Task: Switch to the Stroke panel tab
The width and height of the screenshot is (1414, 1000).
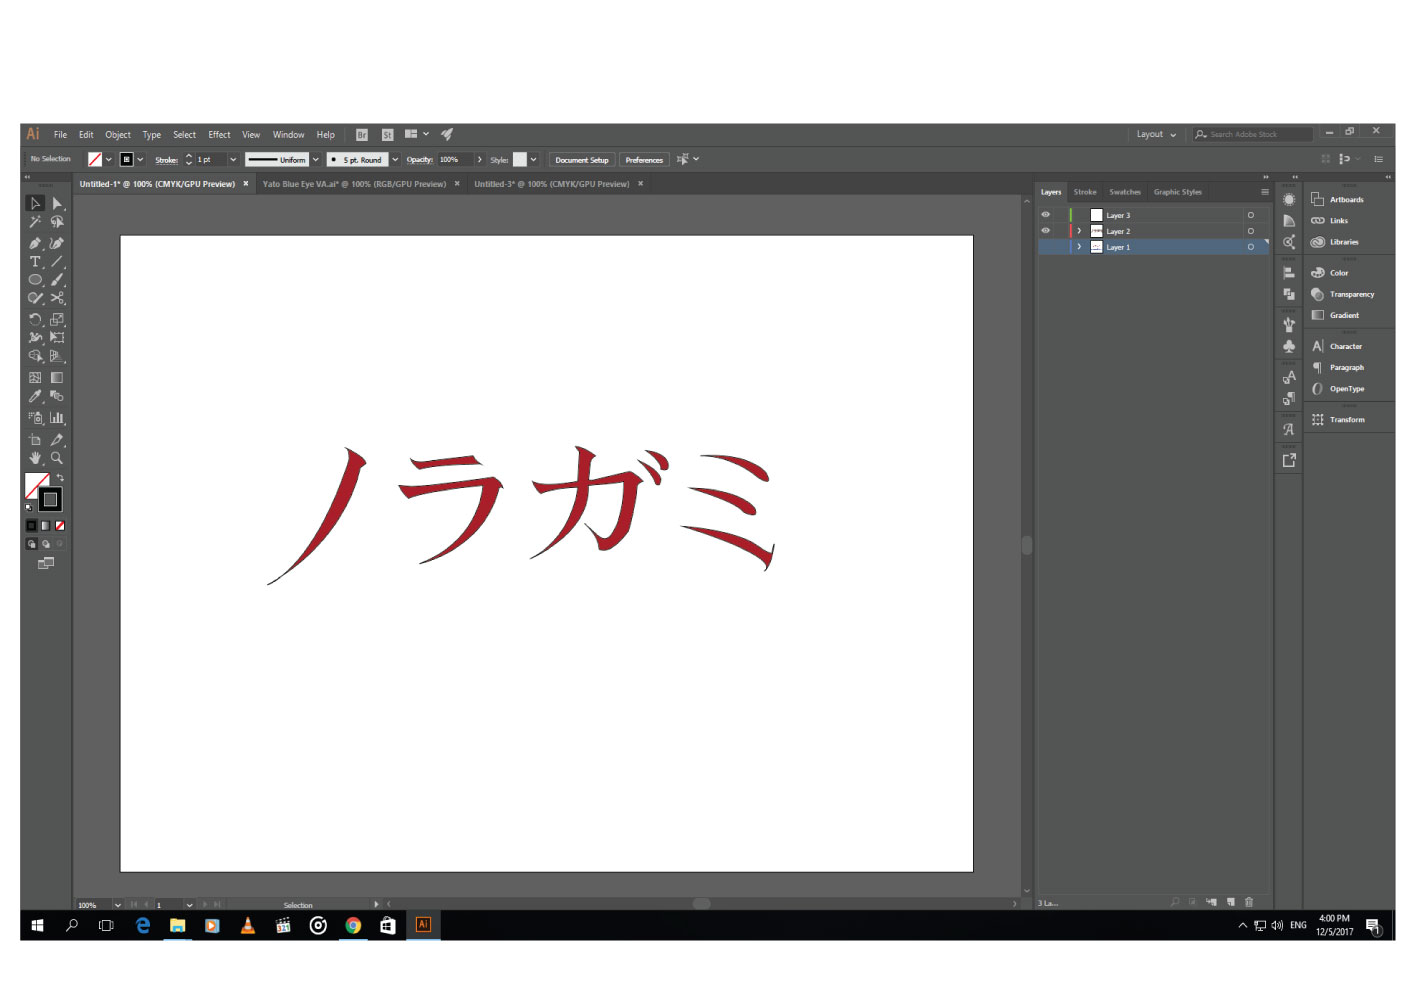Action: 1085,192
